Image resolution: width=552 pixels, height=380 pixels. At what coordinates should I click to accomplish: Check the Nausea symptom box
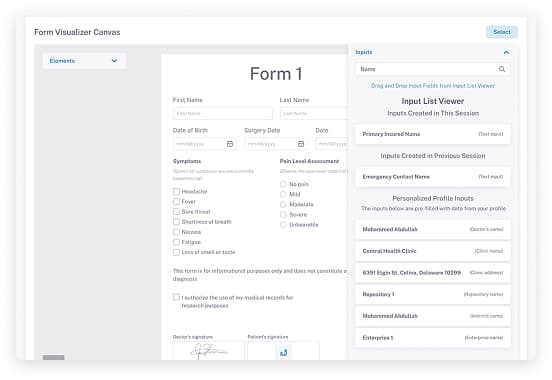tap(176, 232)
